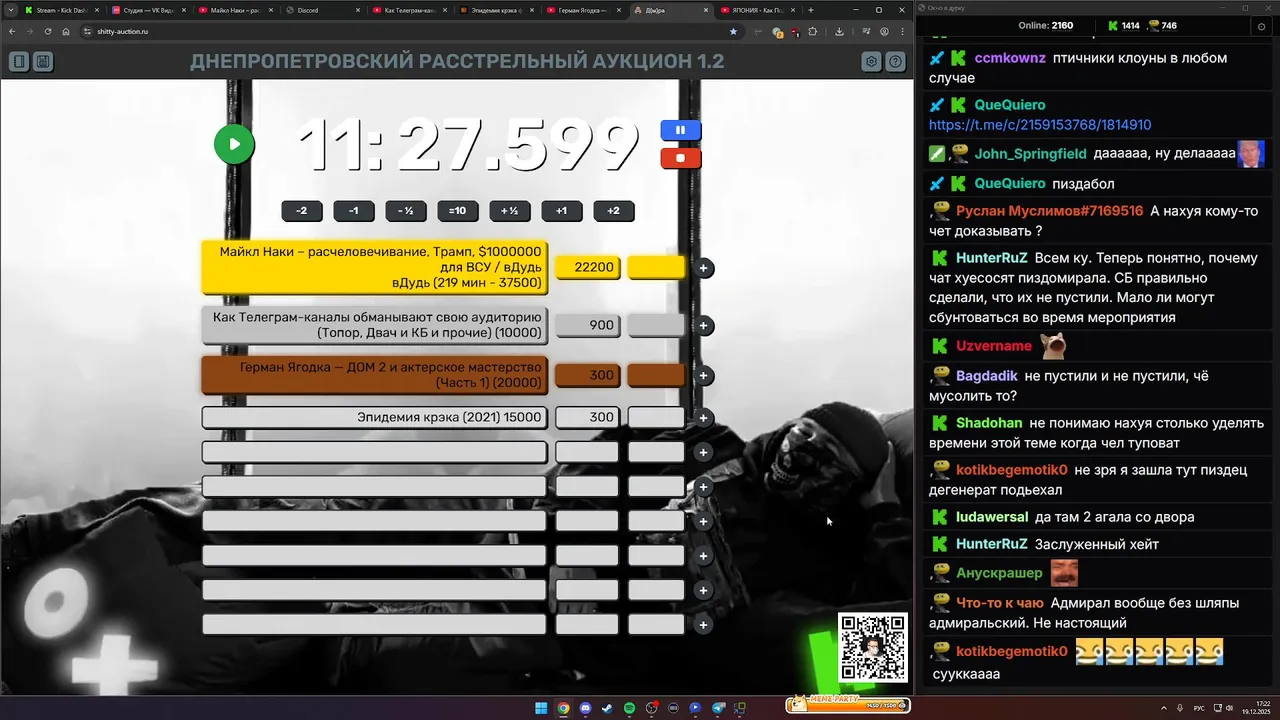Open a new browser tab

pos(811,10)
